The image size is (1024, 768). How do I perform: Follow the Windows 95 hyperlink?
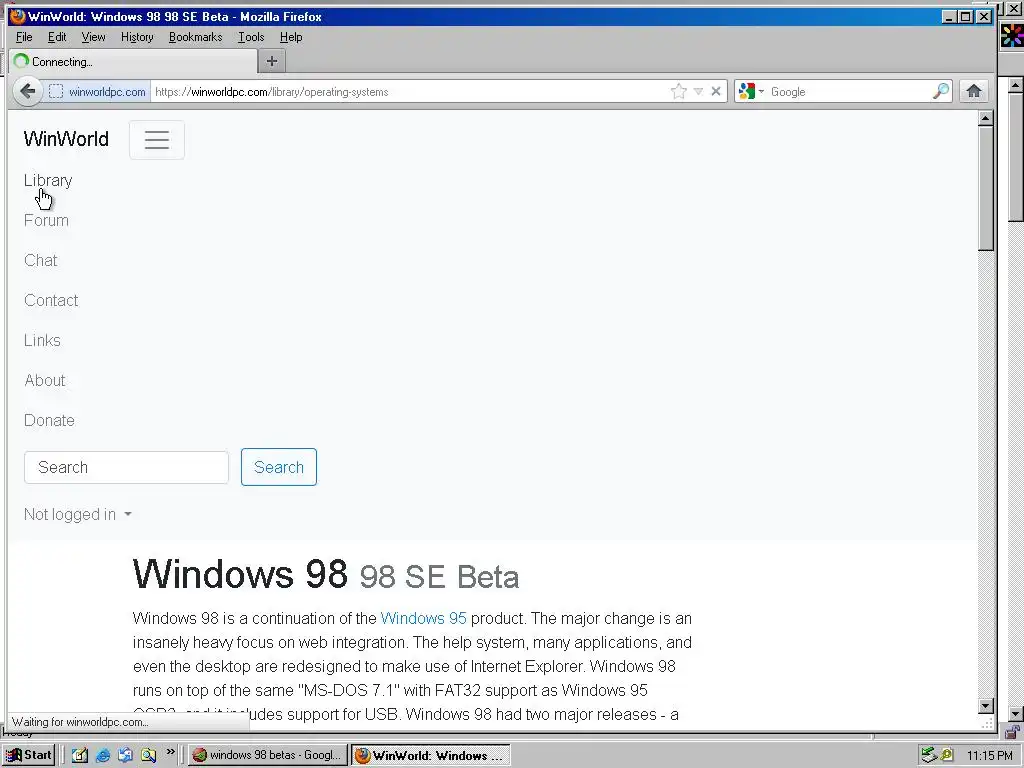click(x=423, y=618)
